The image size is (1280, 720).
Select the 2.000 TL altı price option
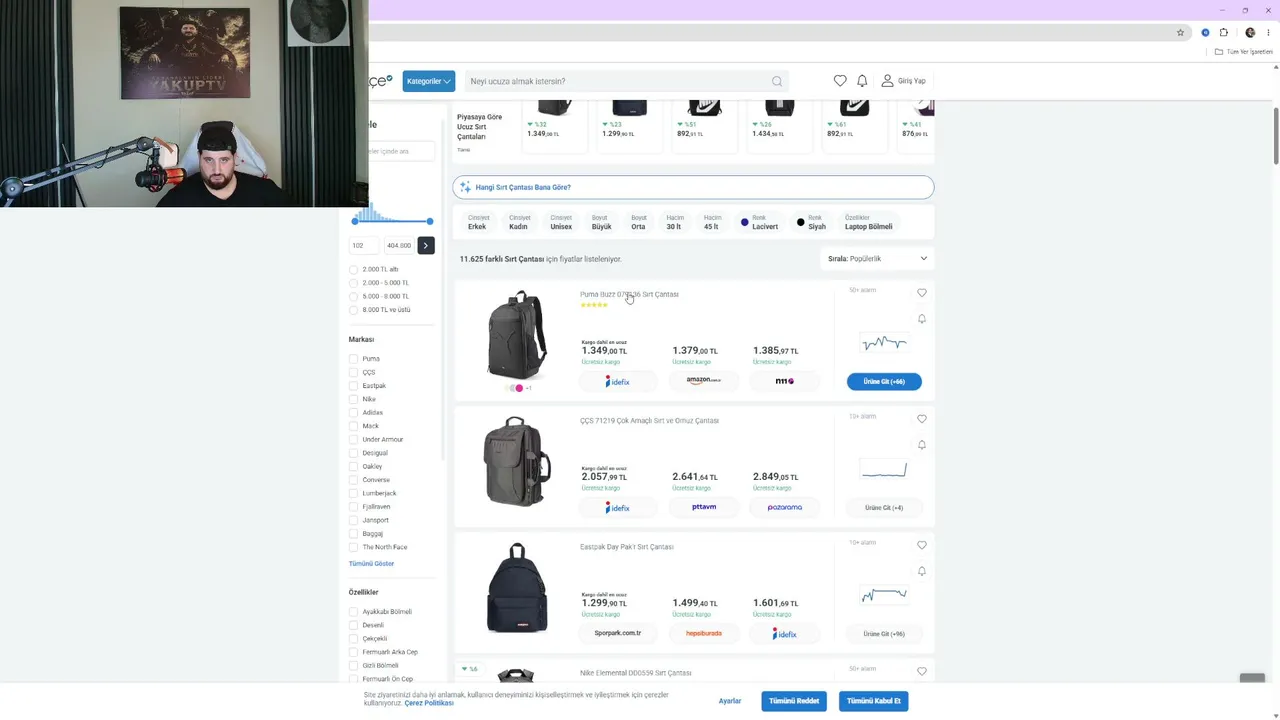(x=353, y=270)
